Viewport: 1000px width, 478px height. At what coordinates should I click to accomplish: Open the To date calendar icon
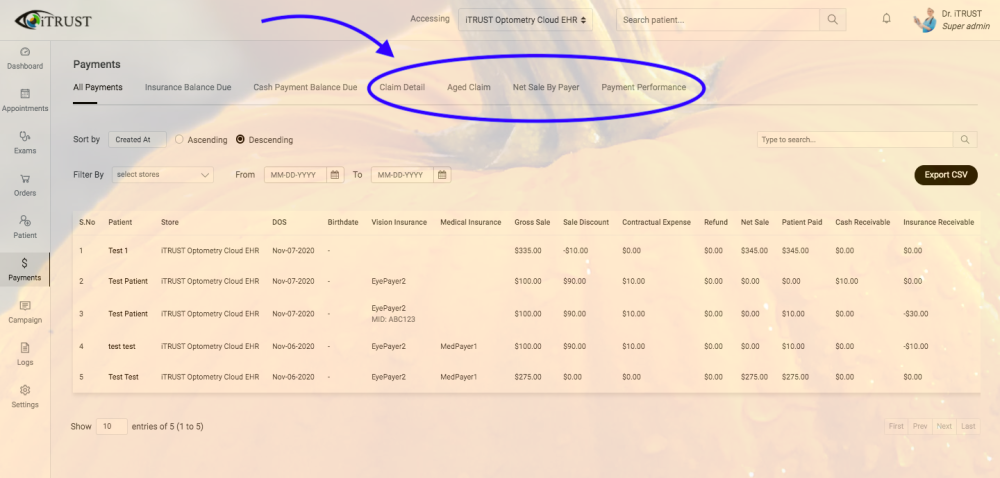[442, 175]
